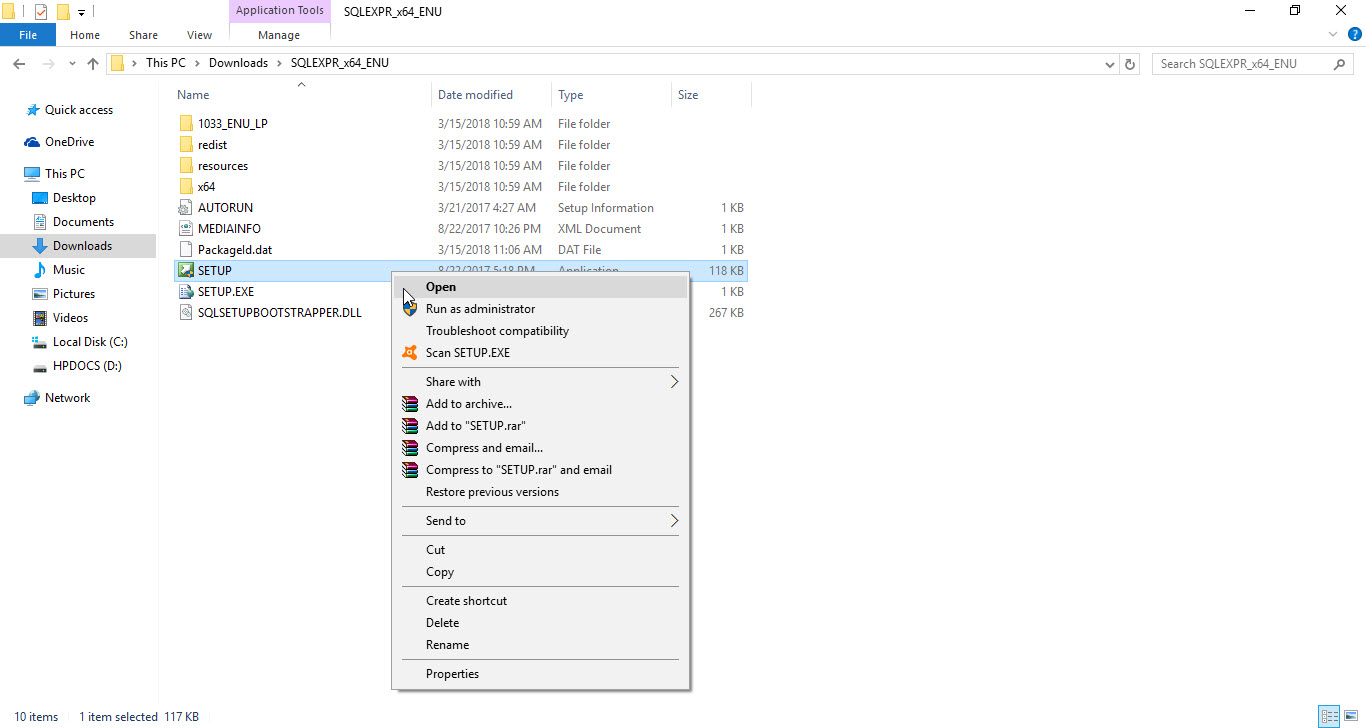The height and width of the screenshot is (728, 1366).
Task: Switch to the View ribbon tab
Action: coord(199,34)
